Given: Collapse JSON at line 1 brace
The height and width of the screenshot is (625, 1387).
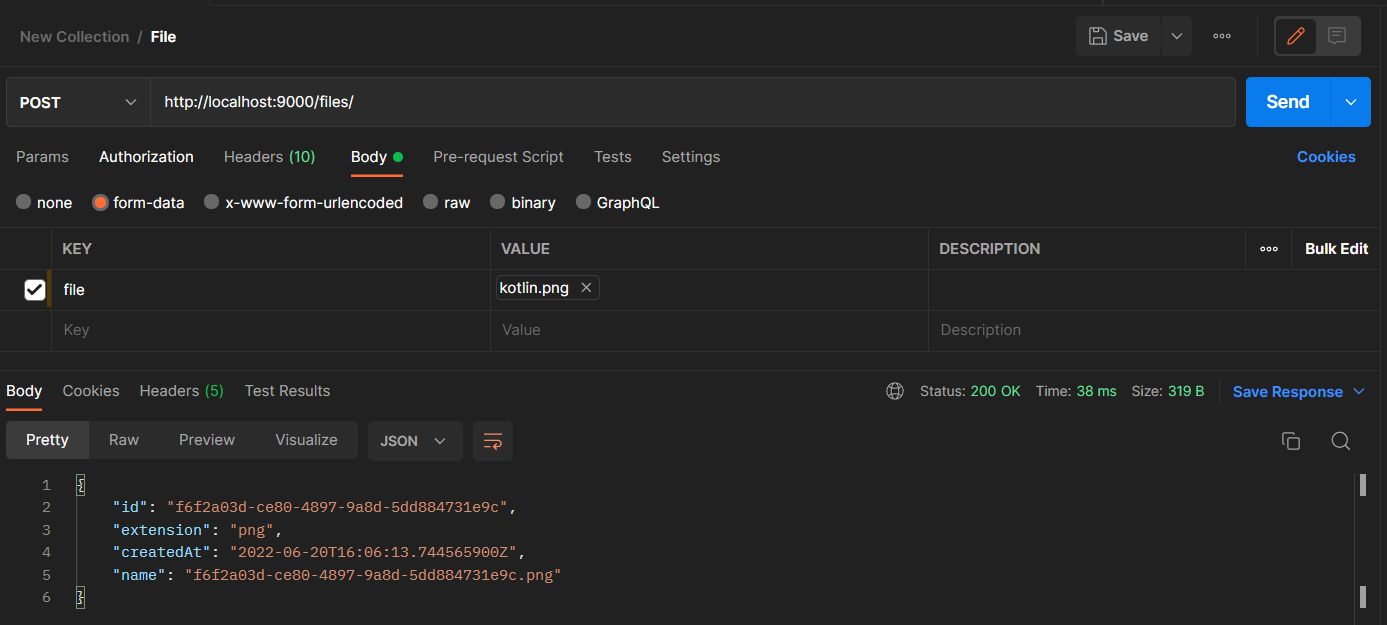Looking at the screenshot, I should [81, 486].
